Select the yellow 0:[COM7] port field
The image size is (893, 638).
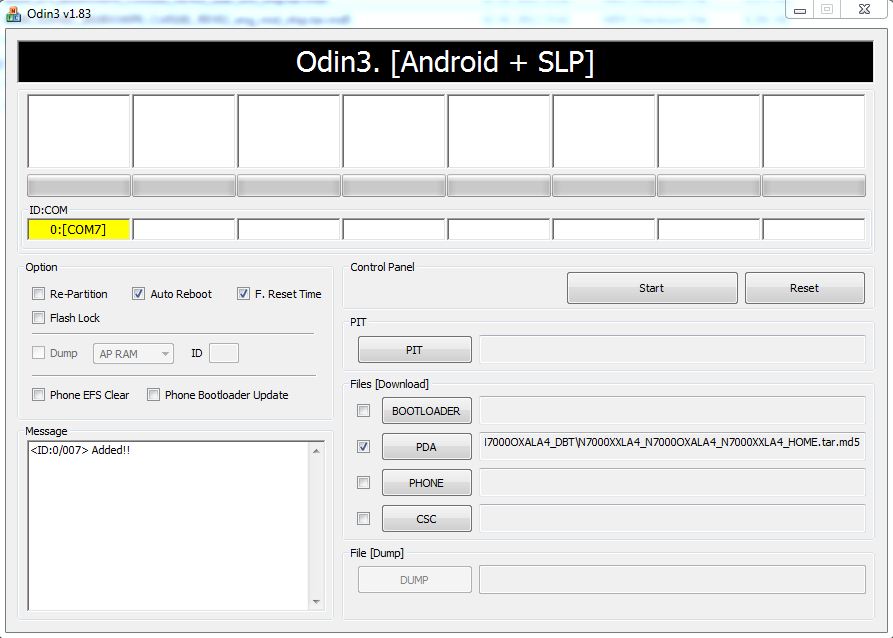coord(79,230)
